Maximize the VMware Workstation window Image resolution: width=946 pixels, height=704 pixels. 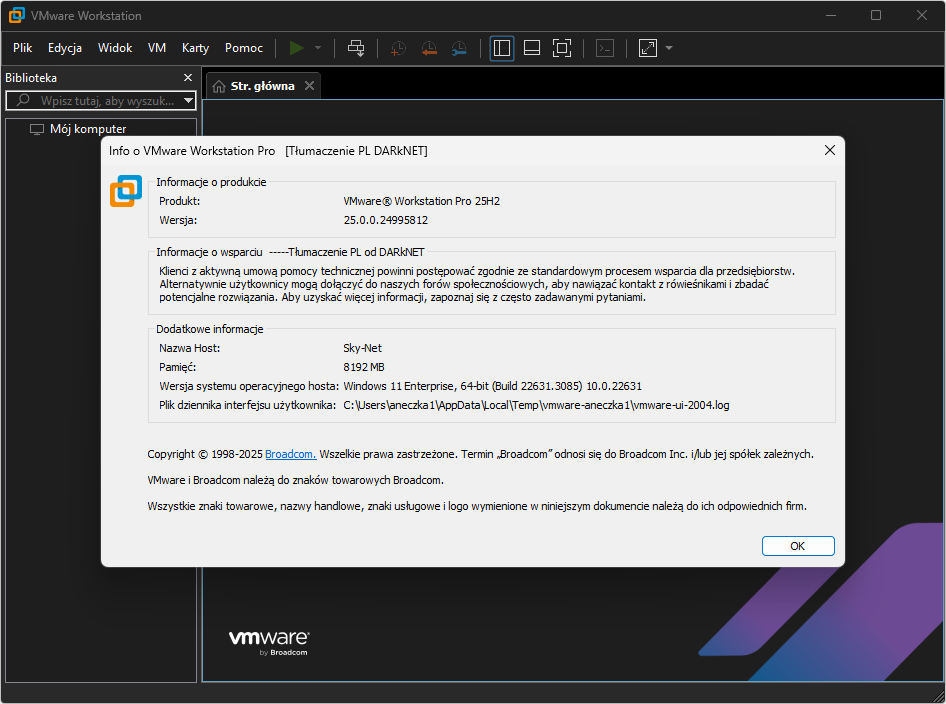876,15
